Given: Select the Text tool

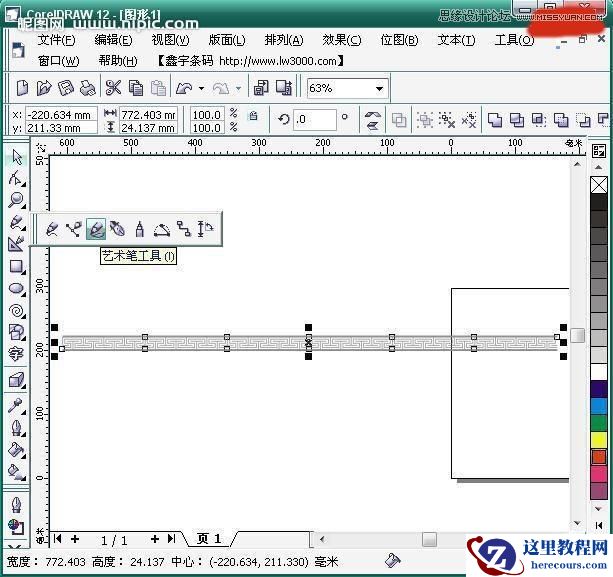Looking at the screenshot, I should (x=17, y=354).
